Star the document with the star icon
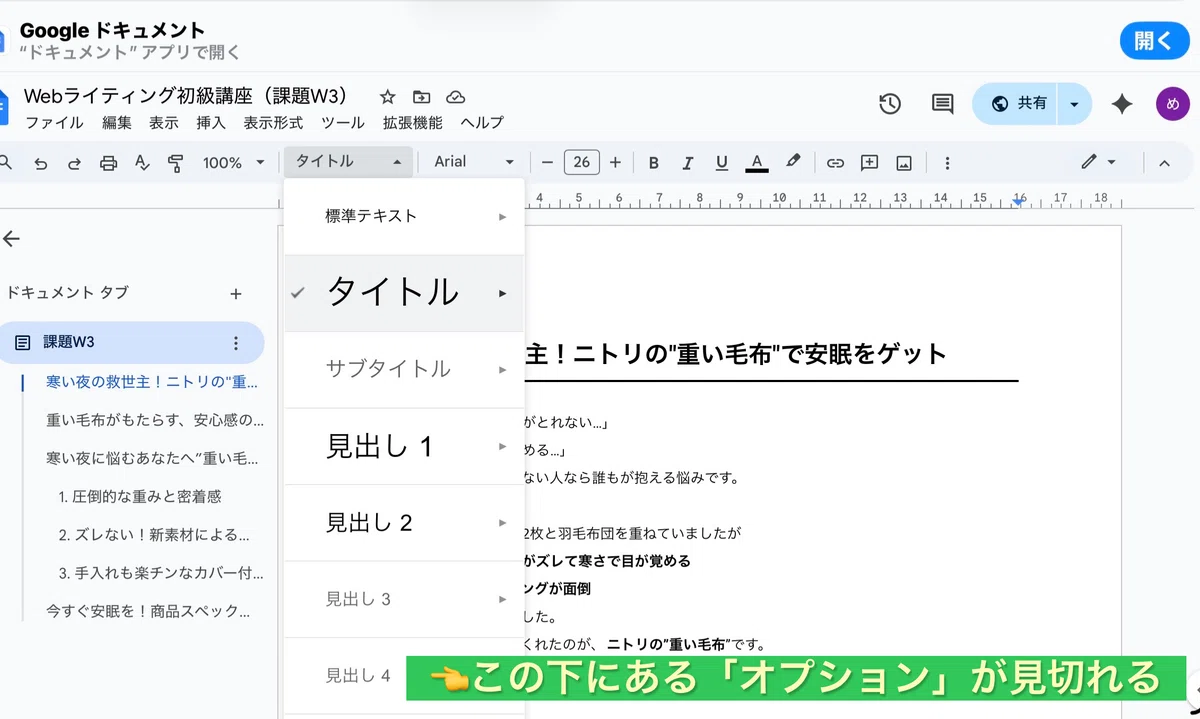Screen dimensions: 1200x719 click(388, 97)
